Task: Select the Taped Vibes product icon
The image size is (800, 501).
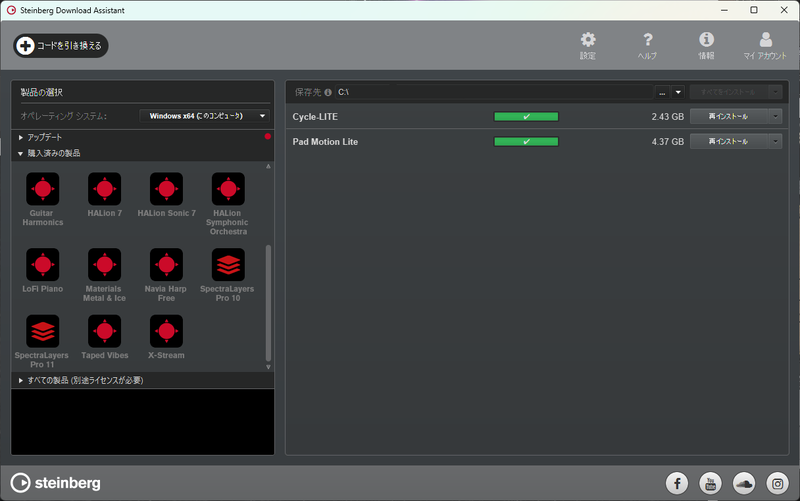Action: coord(105,331)
